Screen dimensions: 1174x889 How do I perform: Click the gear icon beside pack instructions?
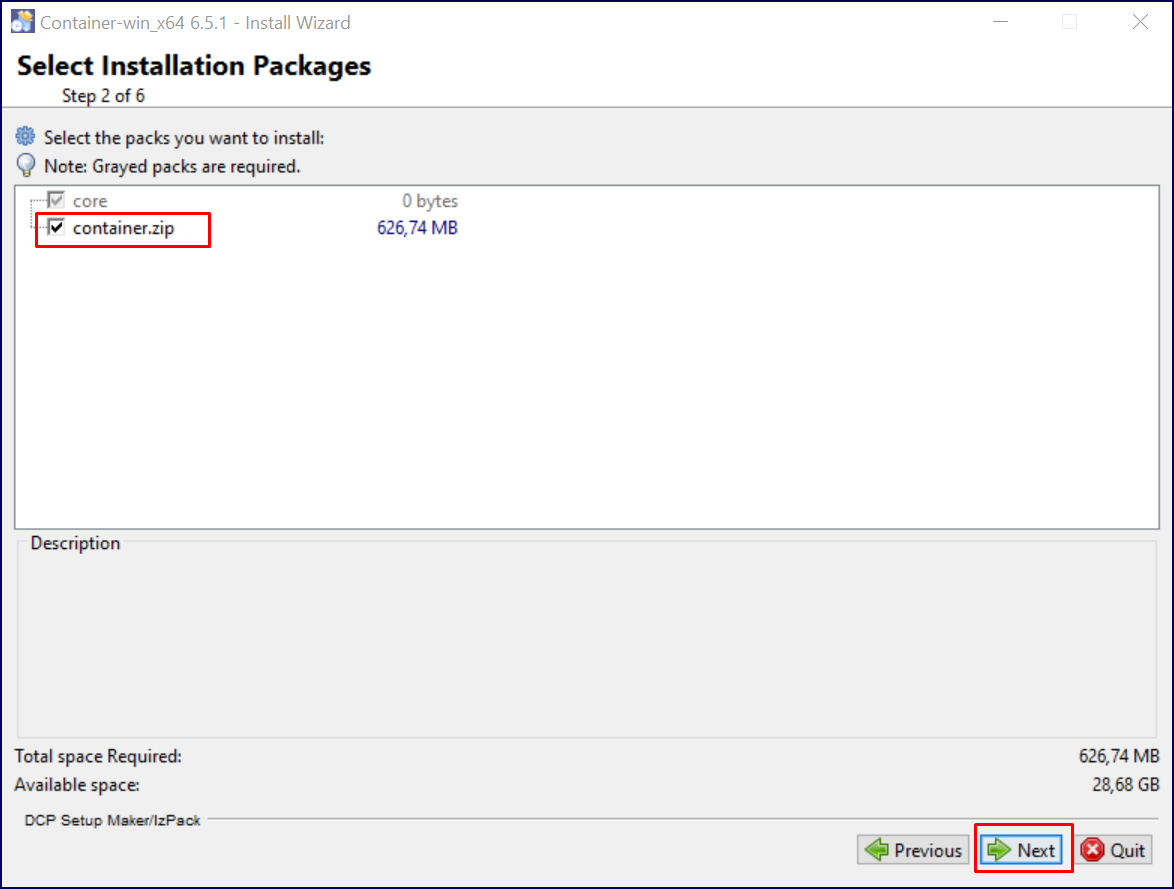[25, 136]
